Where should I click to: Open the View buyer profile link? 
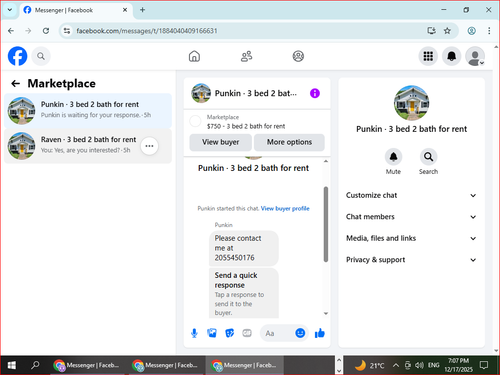point(285,209)
